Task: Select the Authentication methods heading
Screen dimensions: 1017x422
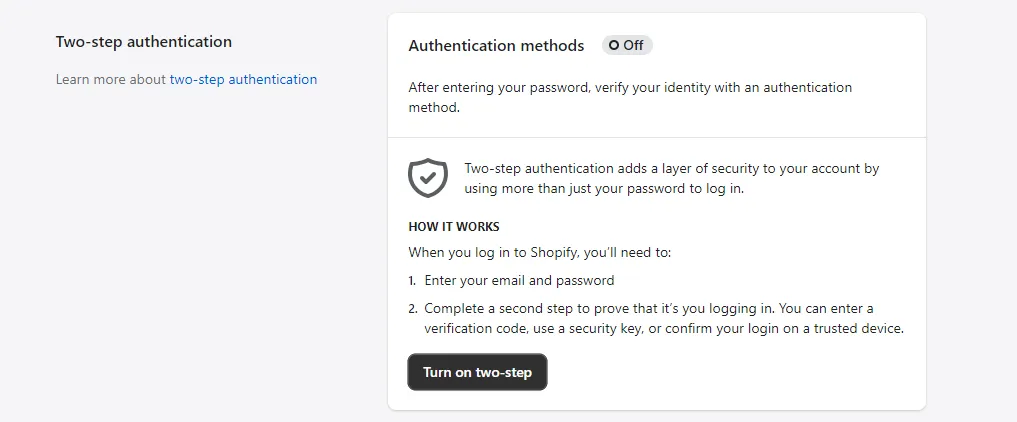Action: point(496,45)
